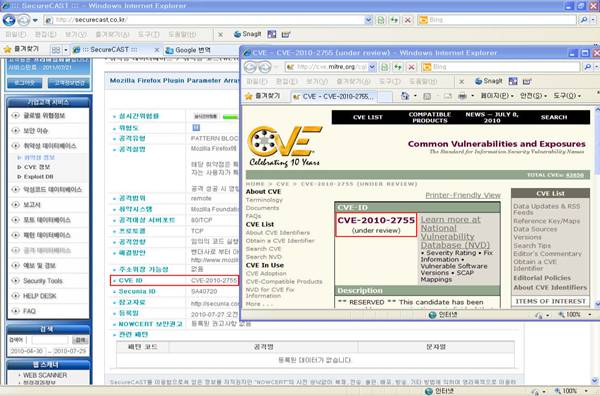Open FAQ sidebar item
Viewport: 600px width, 396px height.
[29, 311]
